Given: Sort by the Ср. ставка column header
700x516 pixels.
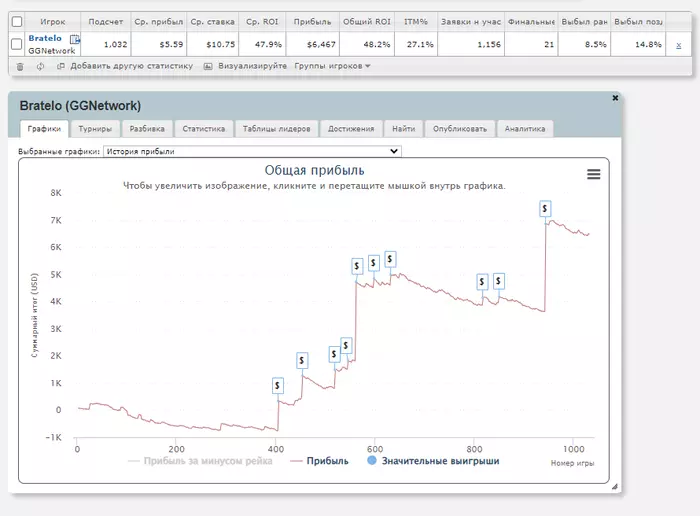Looking at the screenshot, I should tap(212, 21).
